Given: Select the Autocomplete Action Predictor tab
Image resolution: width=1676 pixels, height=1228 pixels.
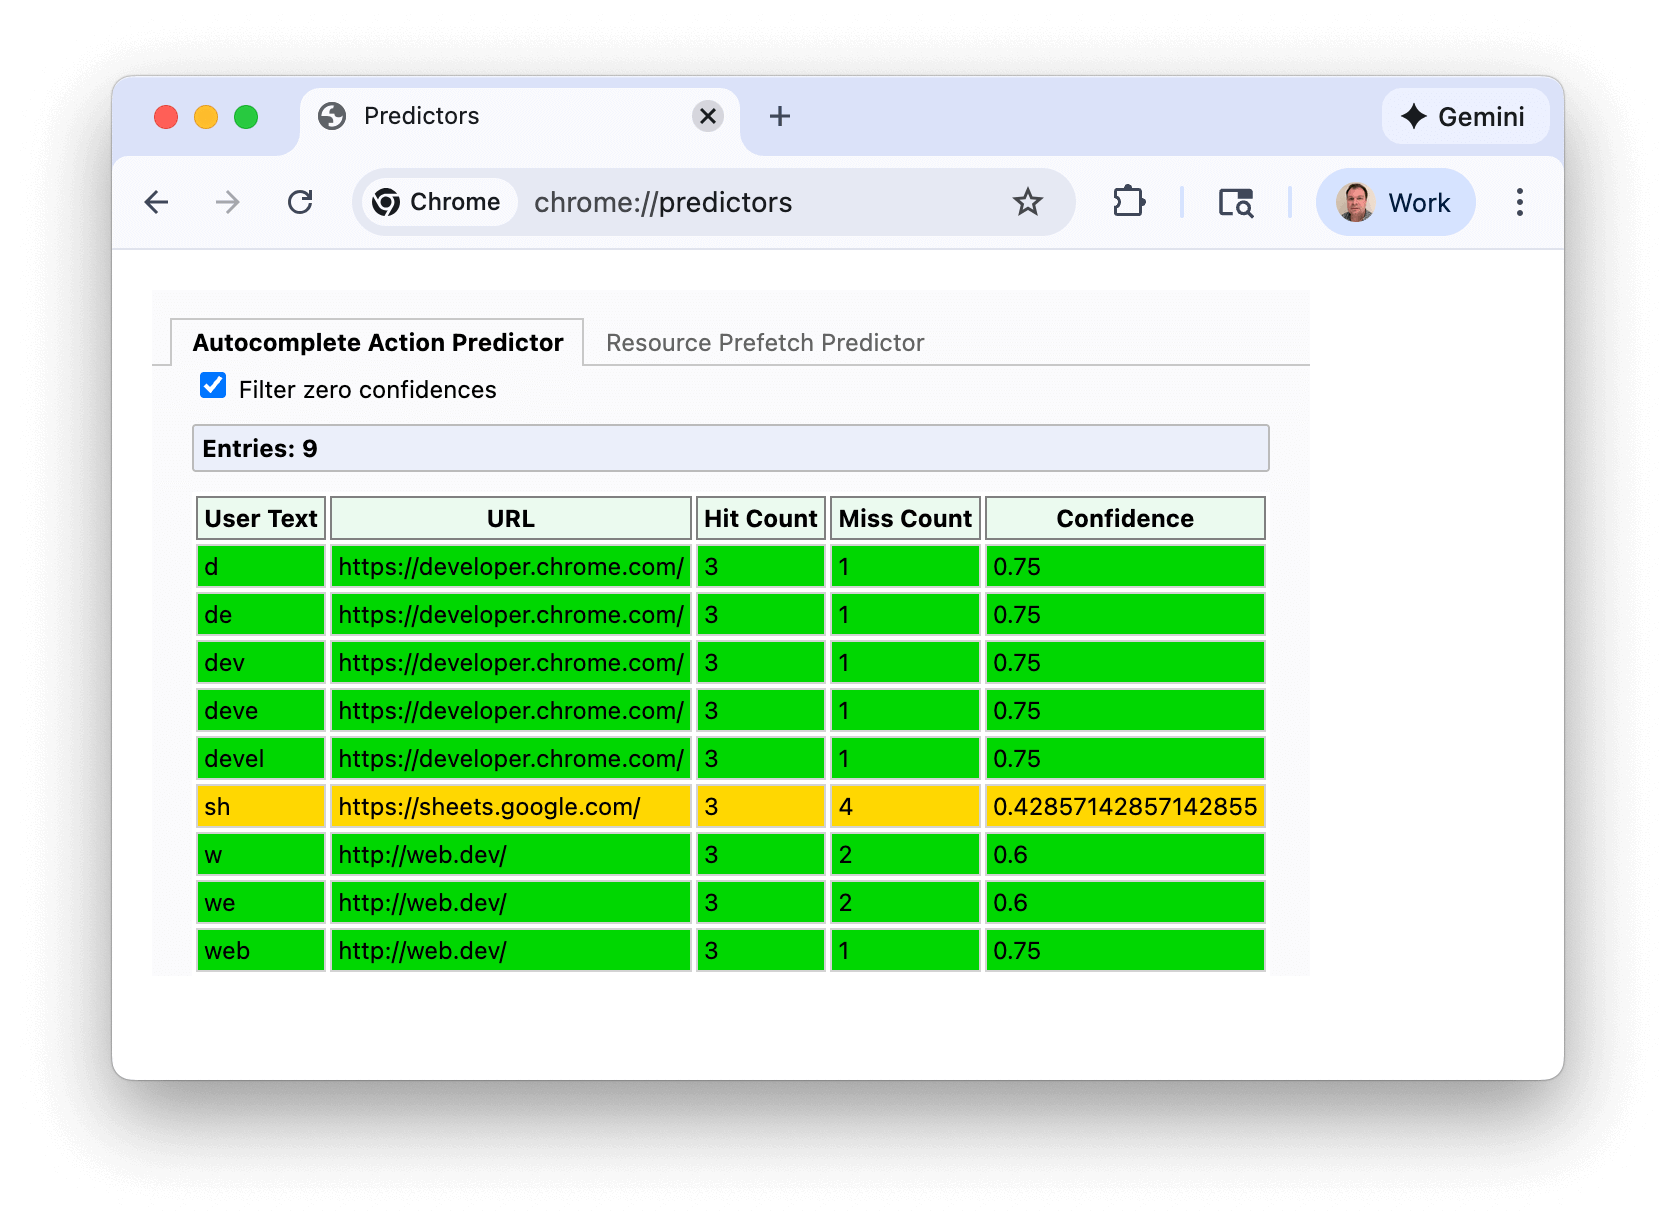Looking at the screenshot, I should [x=377, y=342].
